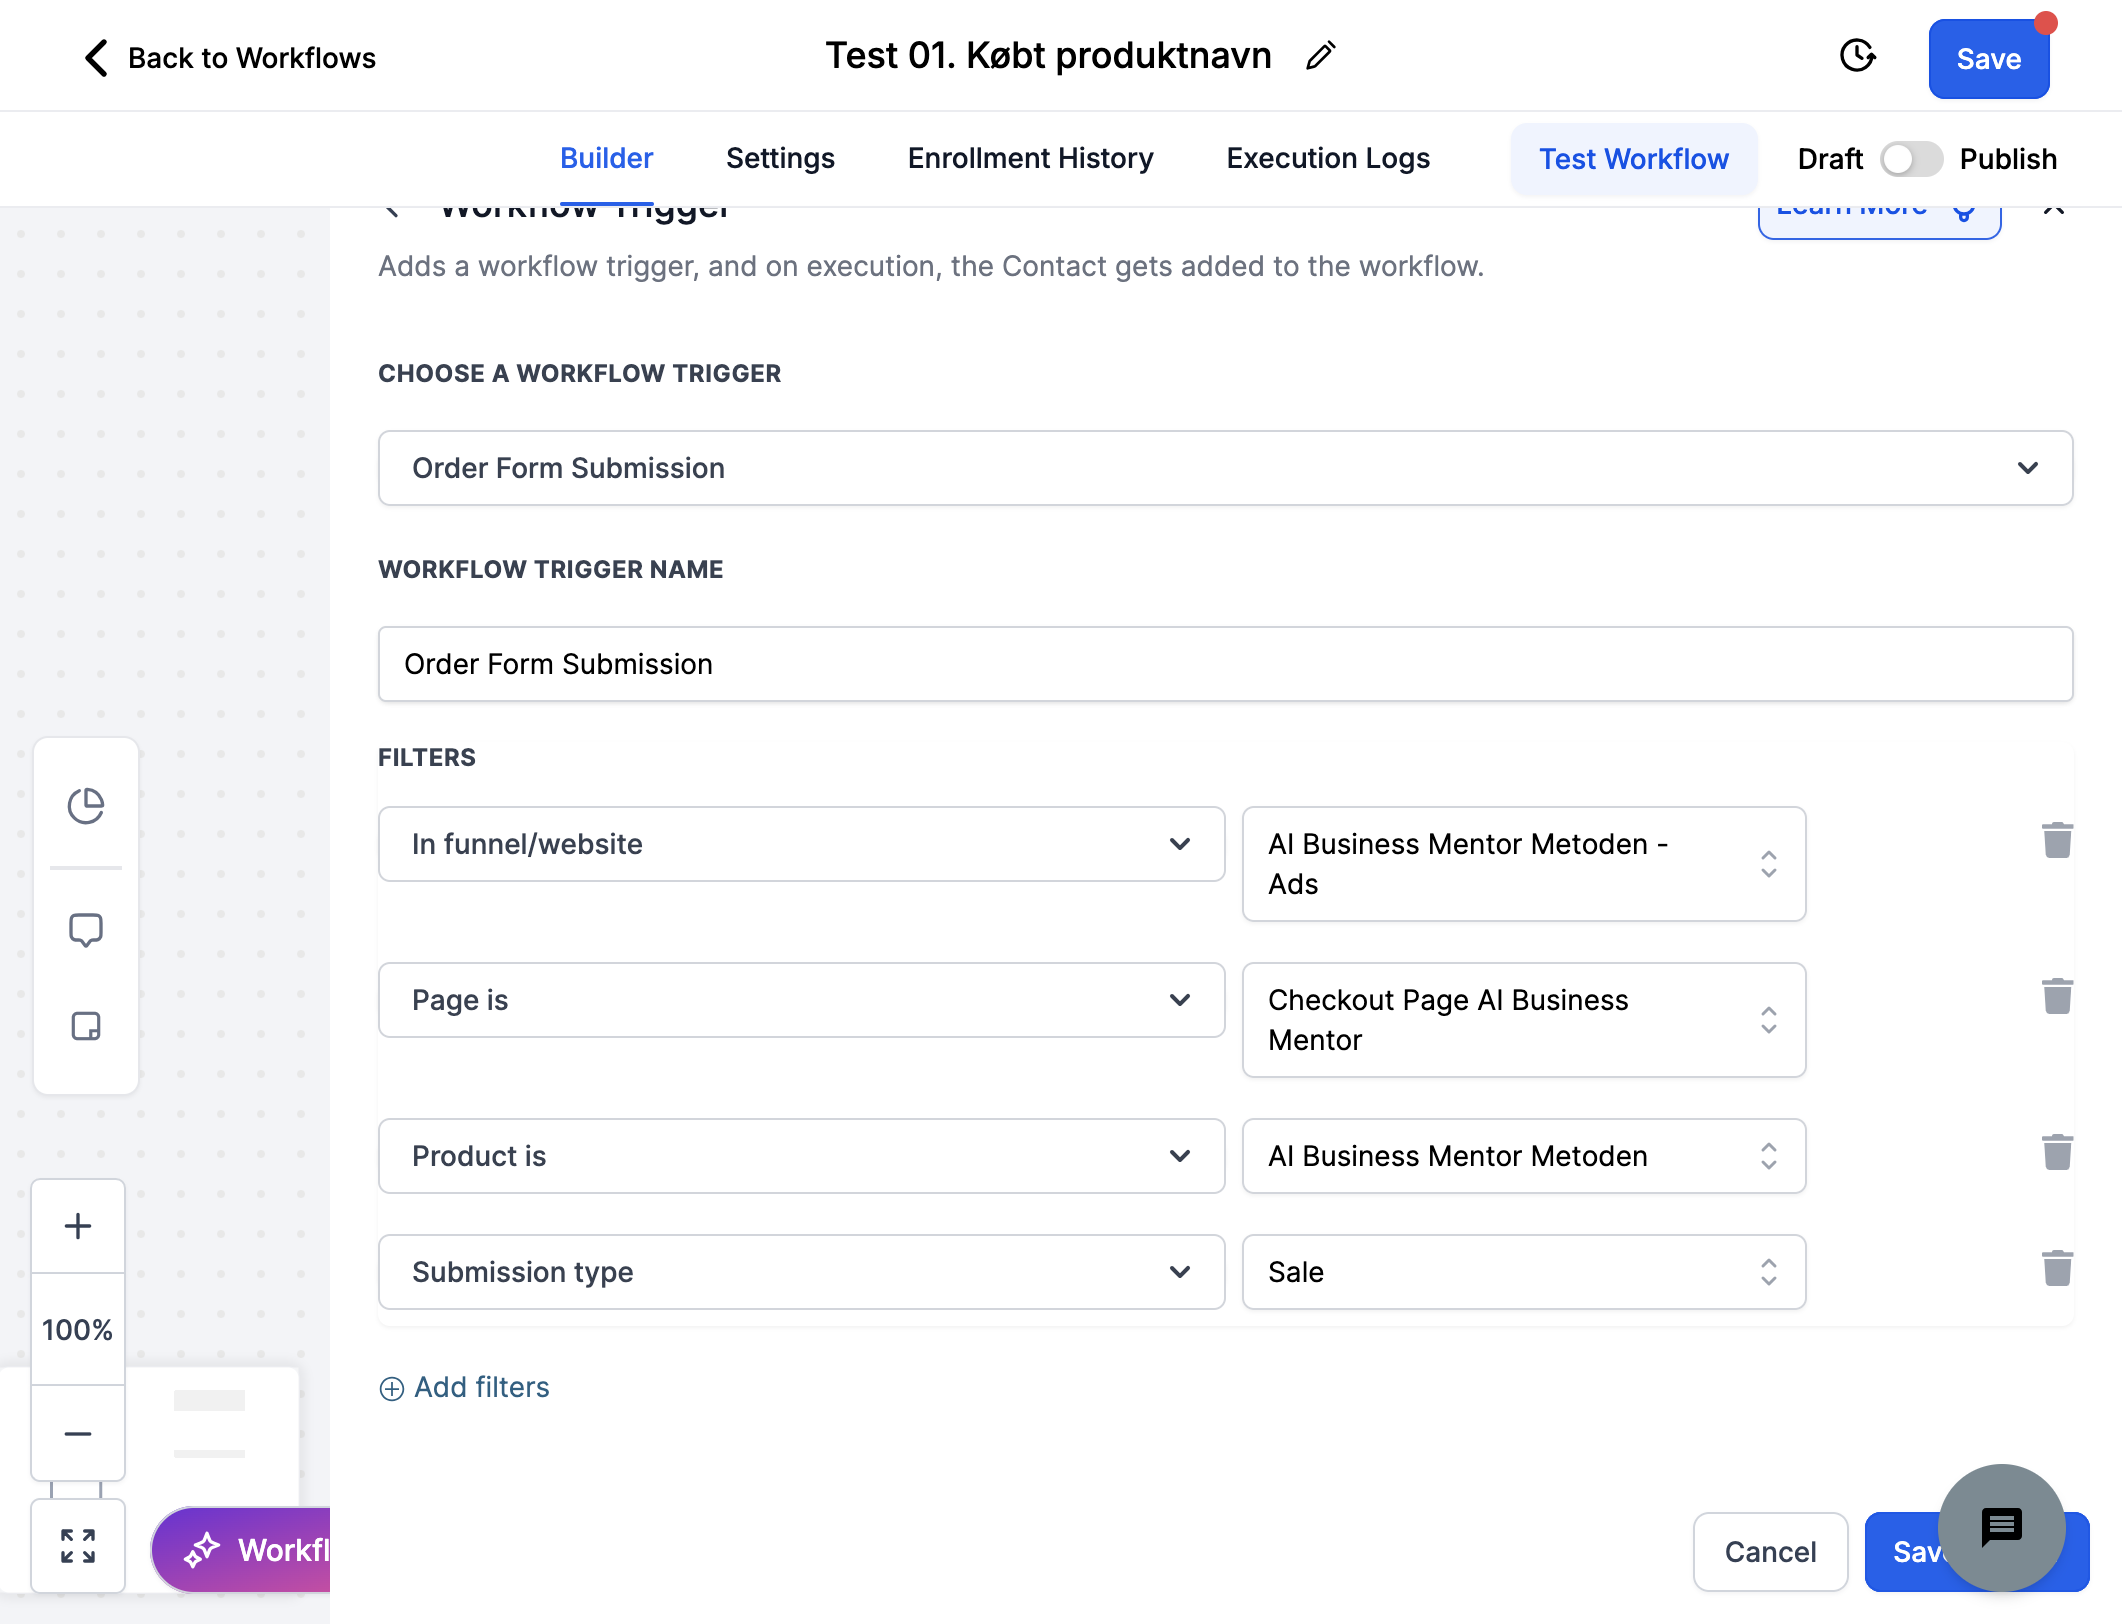Click the purple Workflow AI button
Image resolution: width=2122 pixels, height=1624 pixels.
tap(241, 1550)
